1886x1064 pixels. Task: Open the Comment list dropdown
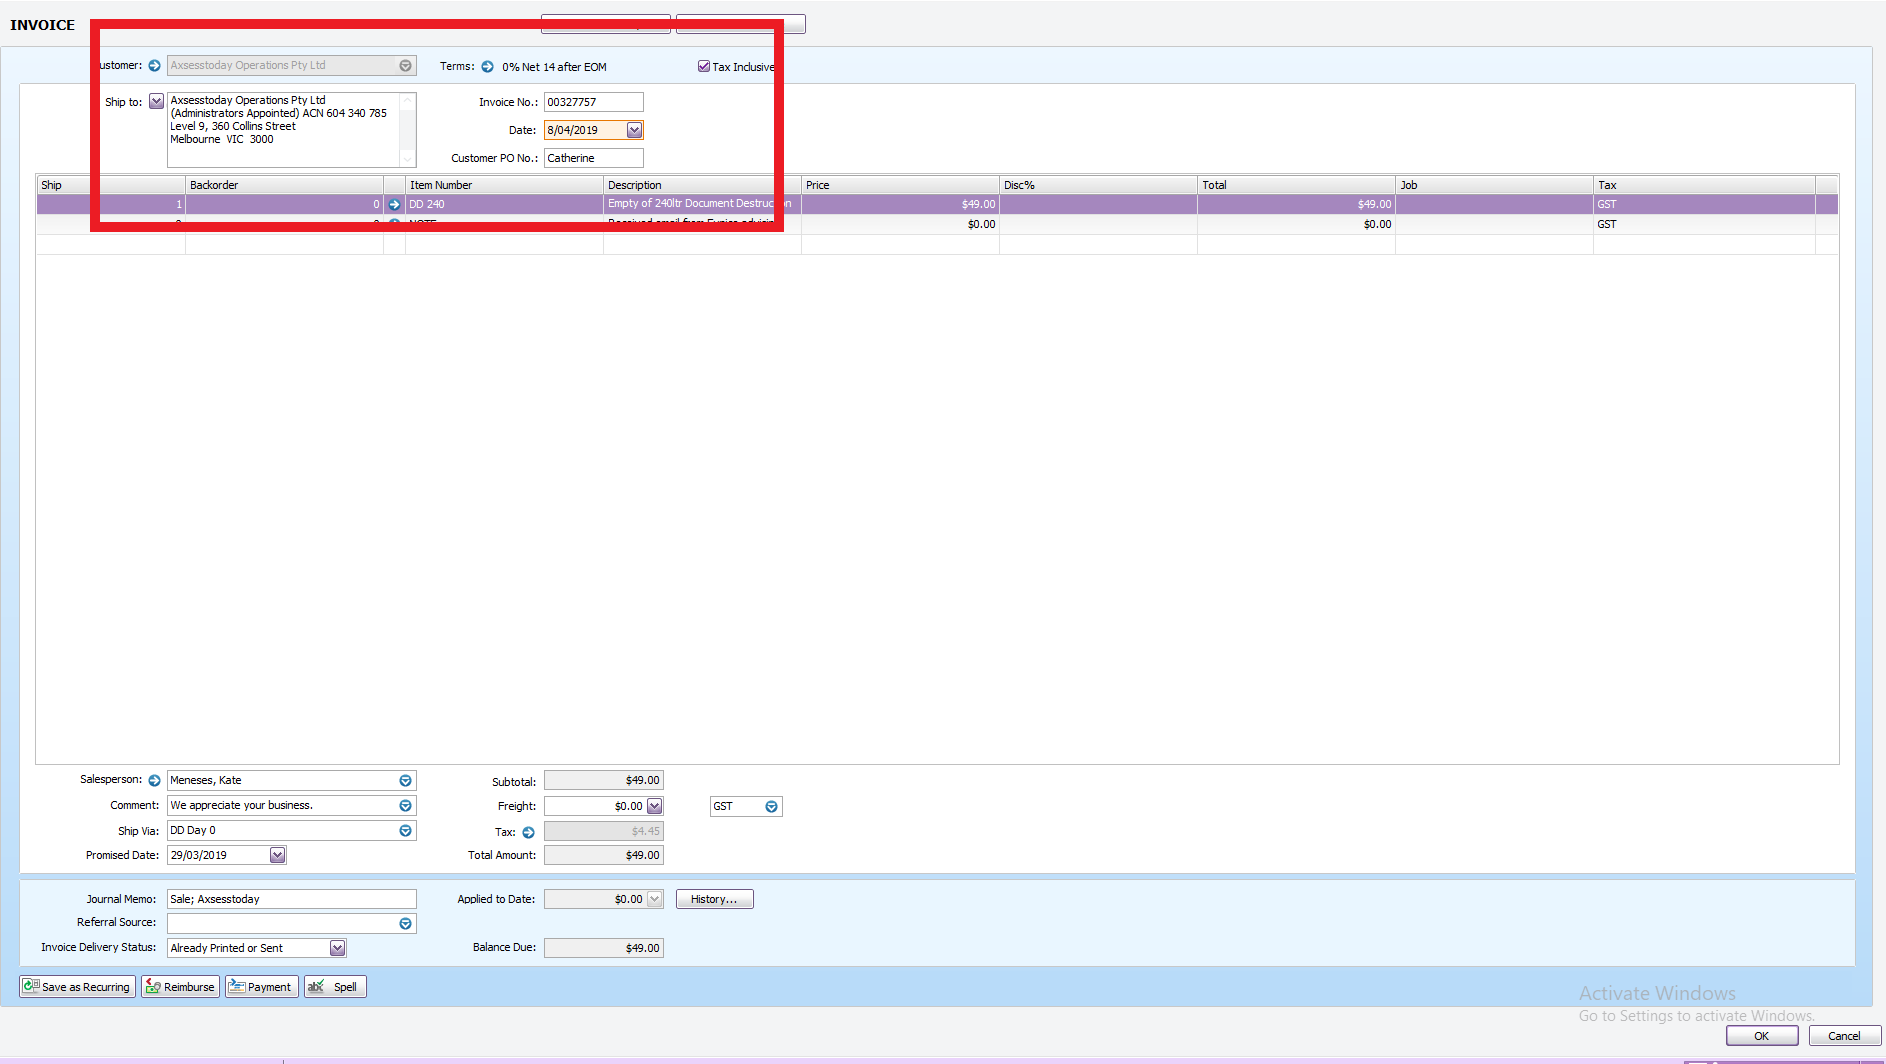click(x=405, y=806)
